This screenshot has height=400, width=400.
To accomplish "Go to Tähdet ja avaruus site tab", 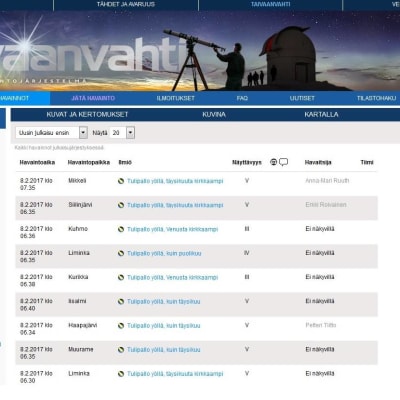I will pyautogui.click(x=126, y=4).
